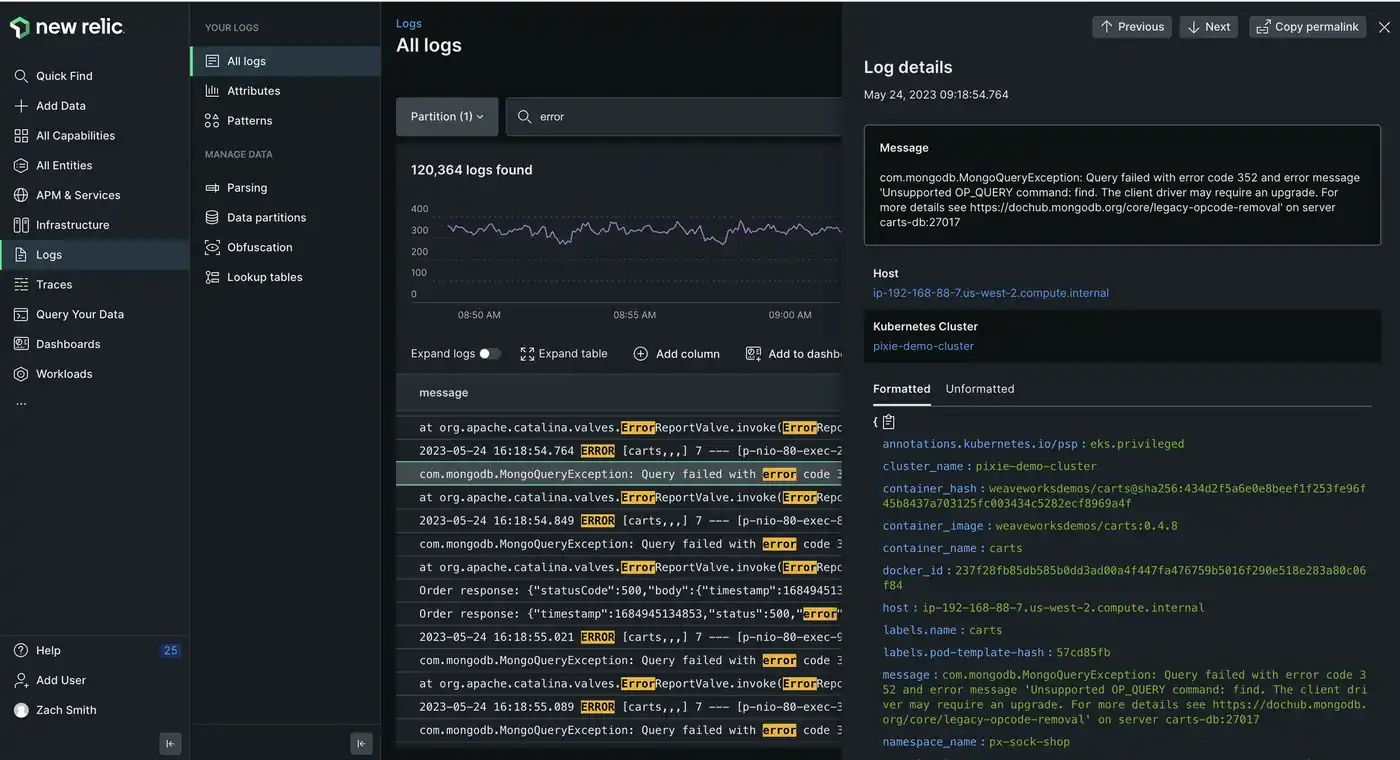The image size is (1400, 760).
Task: Click the Copy permalink button
Action: pyautogui.click(x=1307, y=27)
